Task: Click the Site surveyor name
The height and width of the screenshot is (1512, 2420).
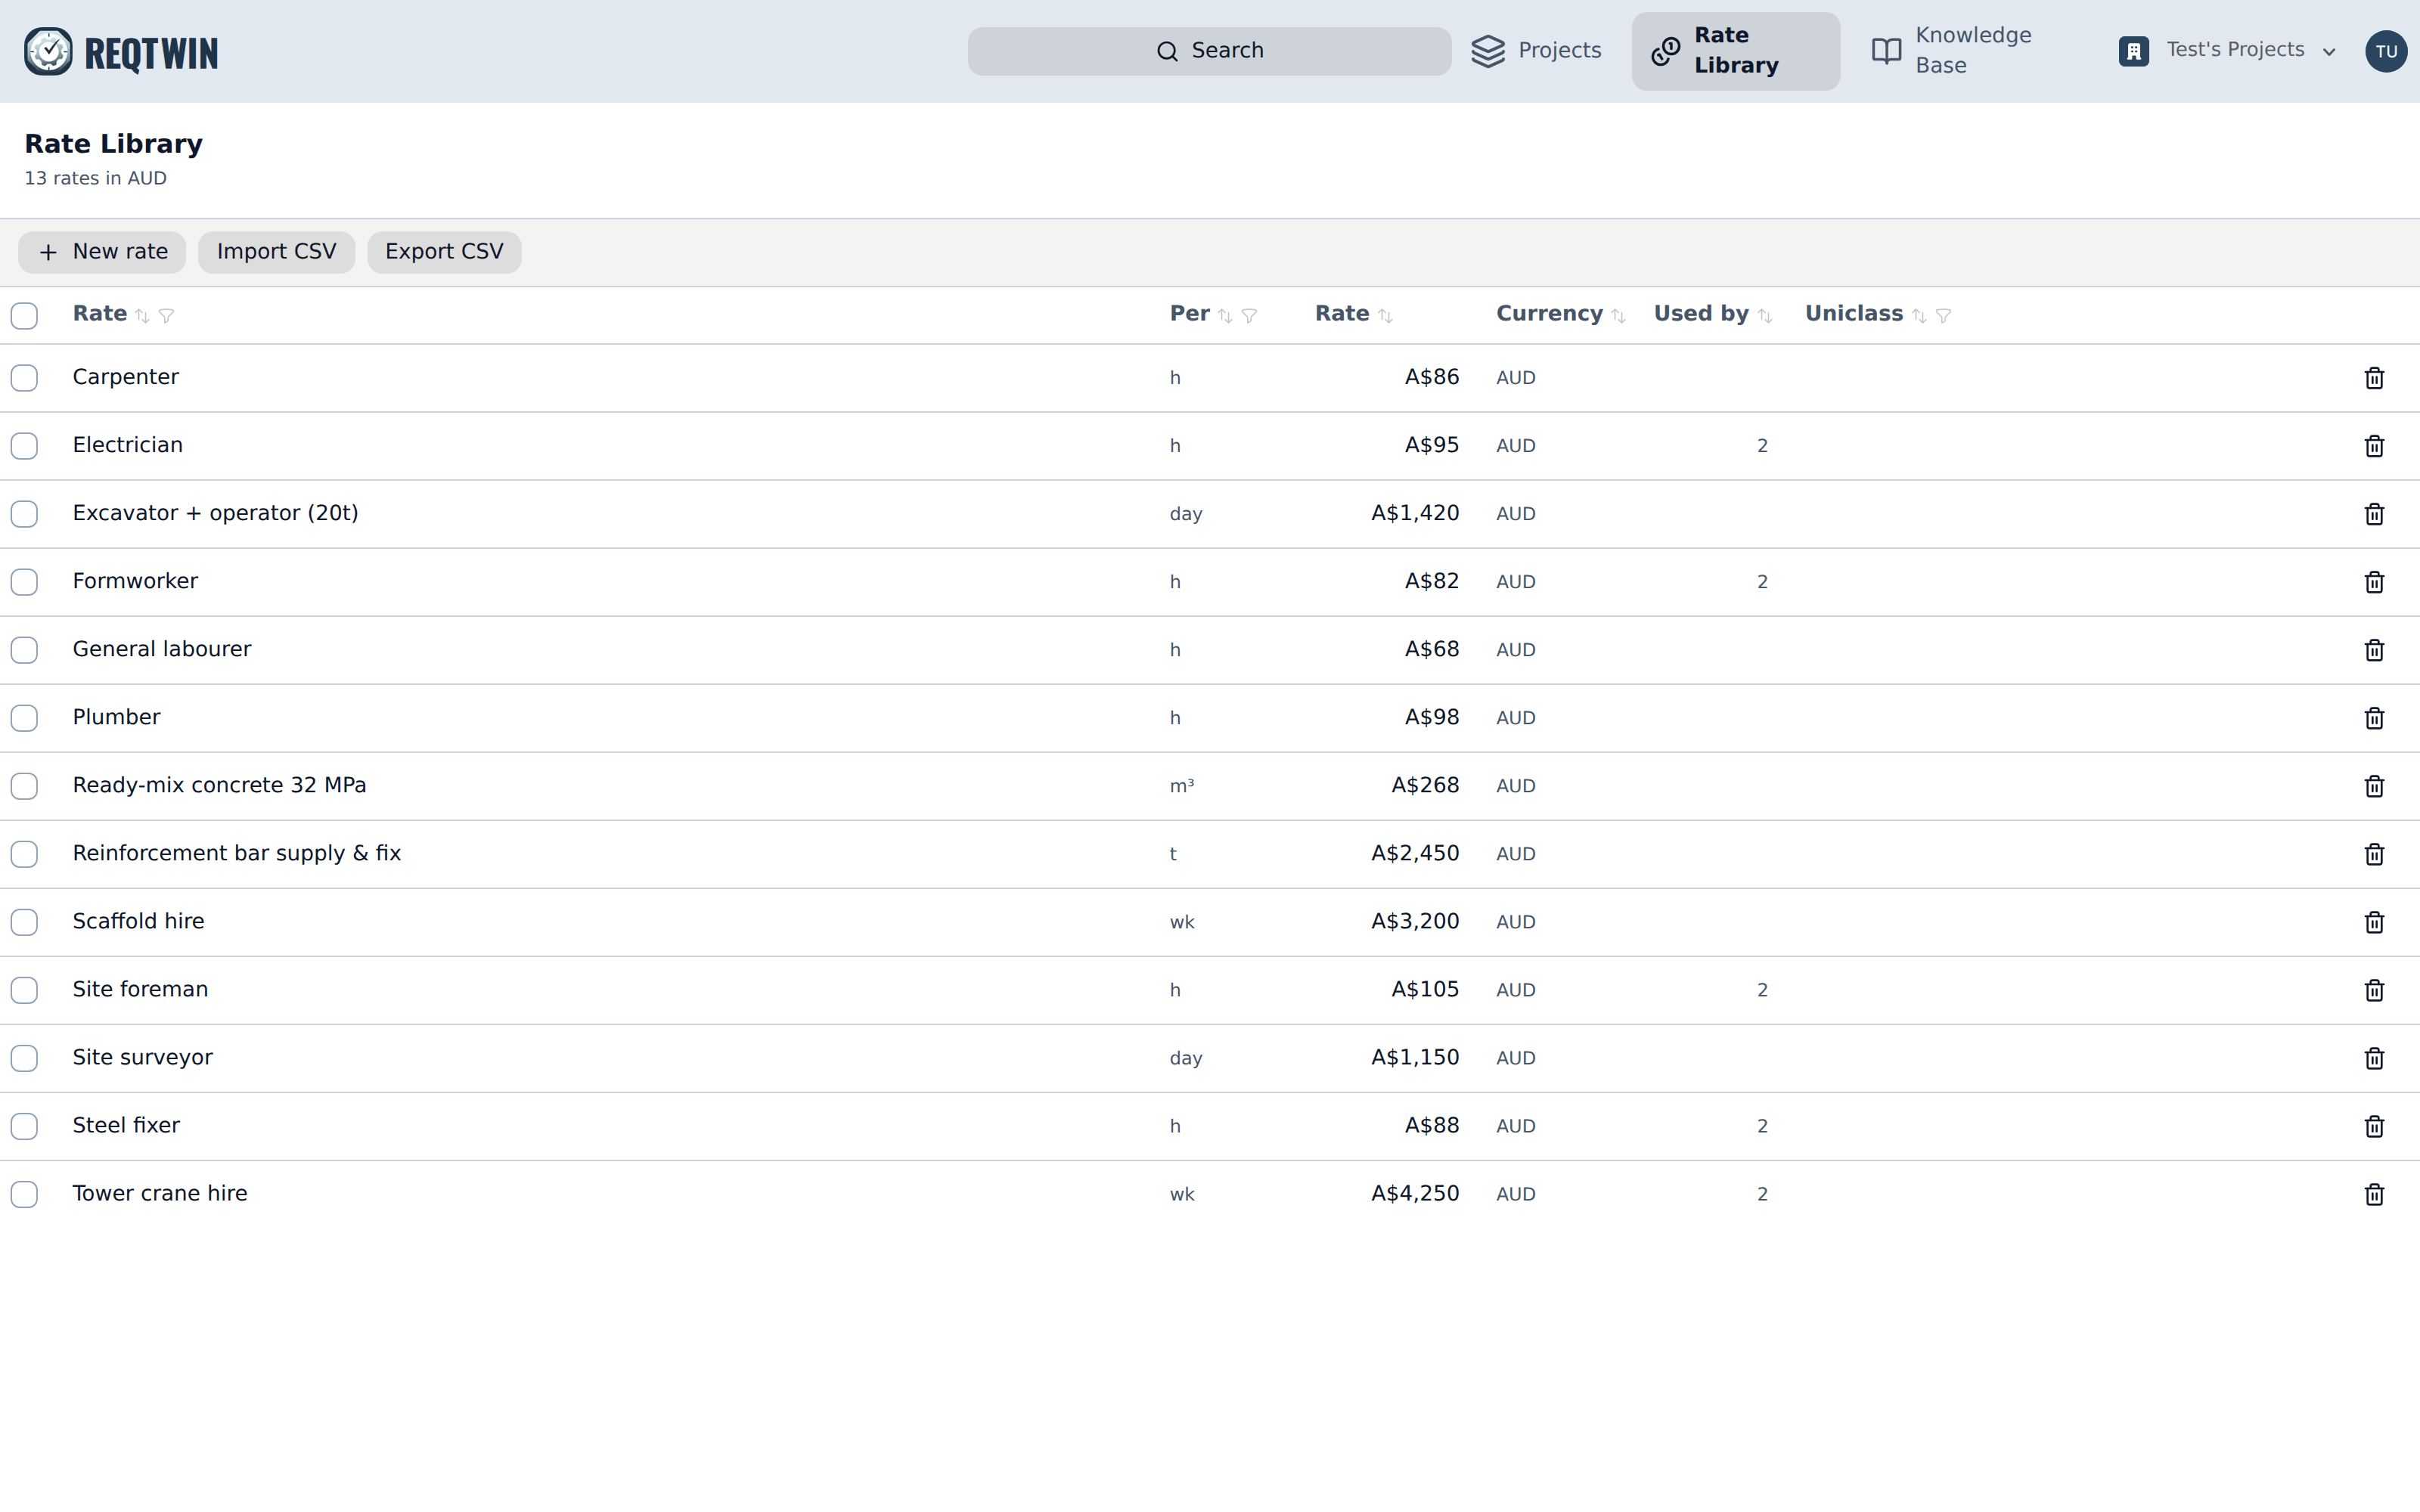Action: tap(142, 1057)
